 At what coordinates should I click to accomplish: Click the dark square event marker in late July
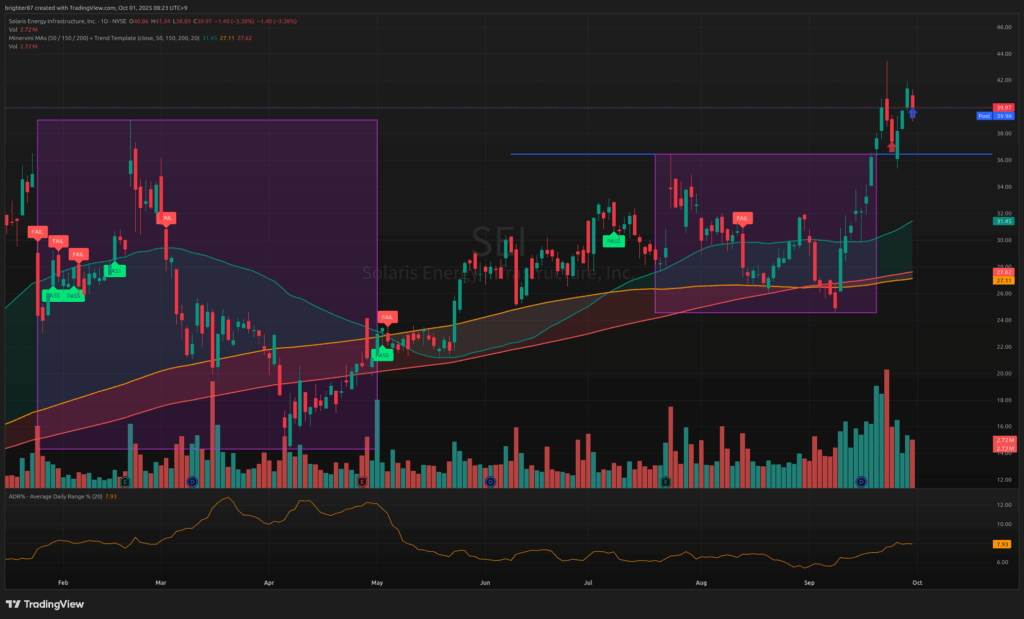tap(666, 482)
